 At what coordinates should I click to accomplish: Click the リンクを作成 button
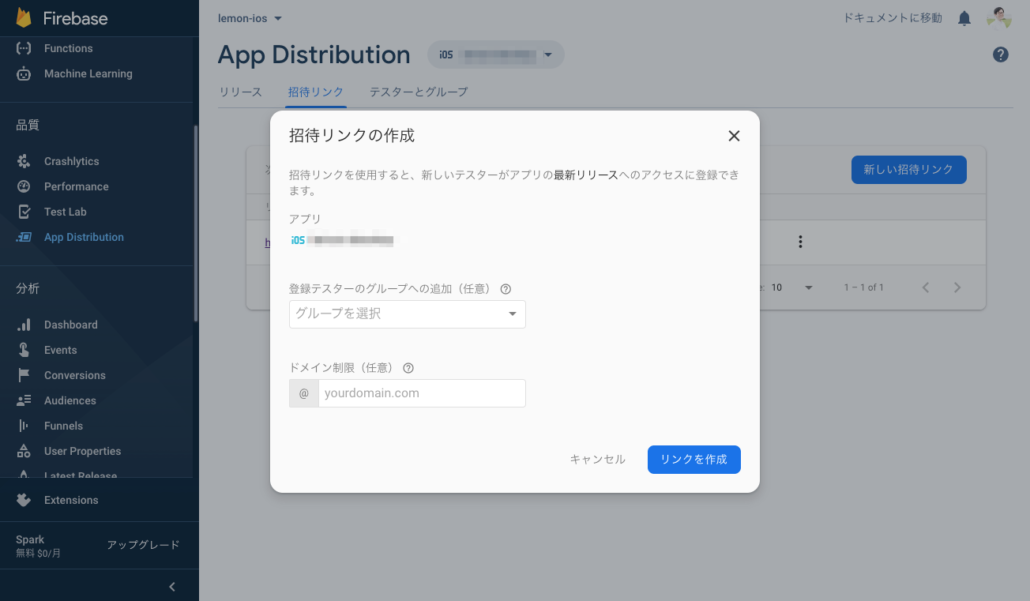[694, 459]
